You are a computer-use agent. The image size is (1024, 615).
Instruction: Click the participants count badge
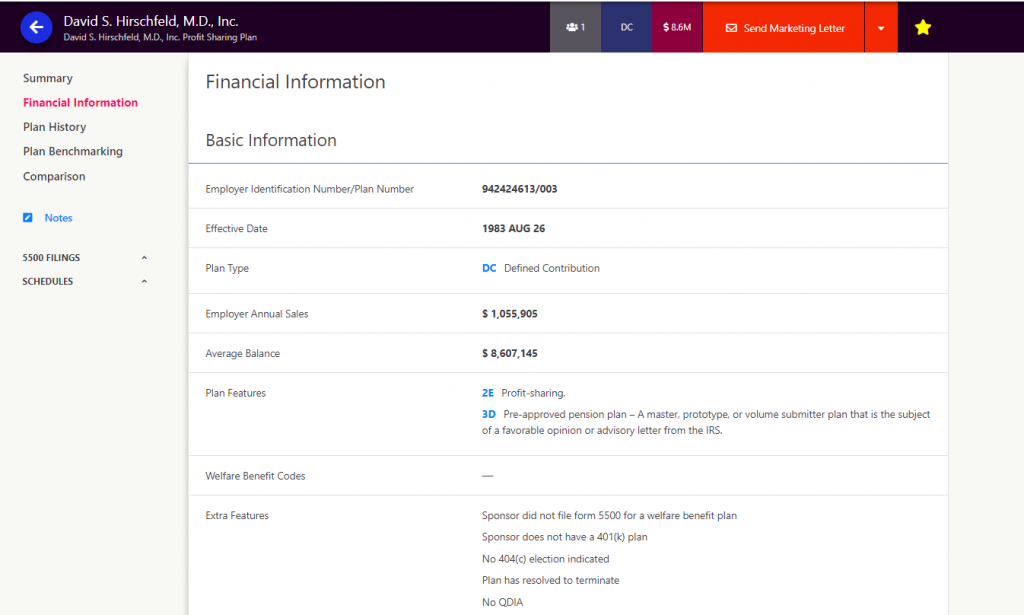pos(575,28)
